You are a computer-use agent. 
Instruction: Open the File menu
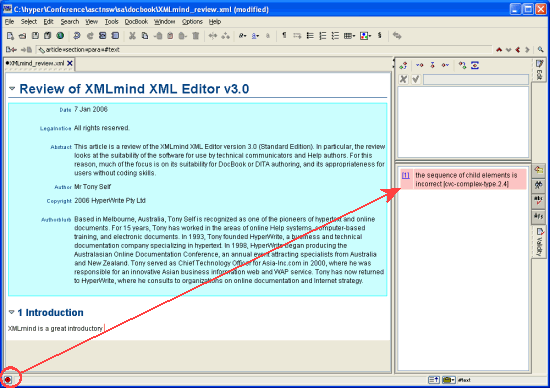9,22
